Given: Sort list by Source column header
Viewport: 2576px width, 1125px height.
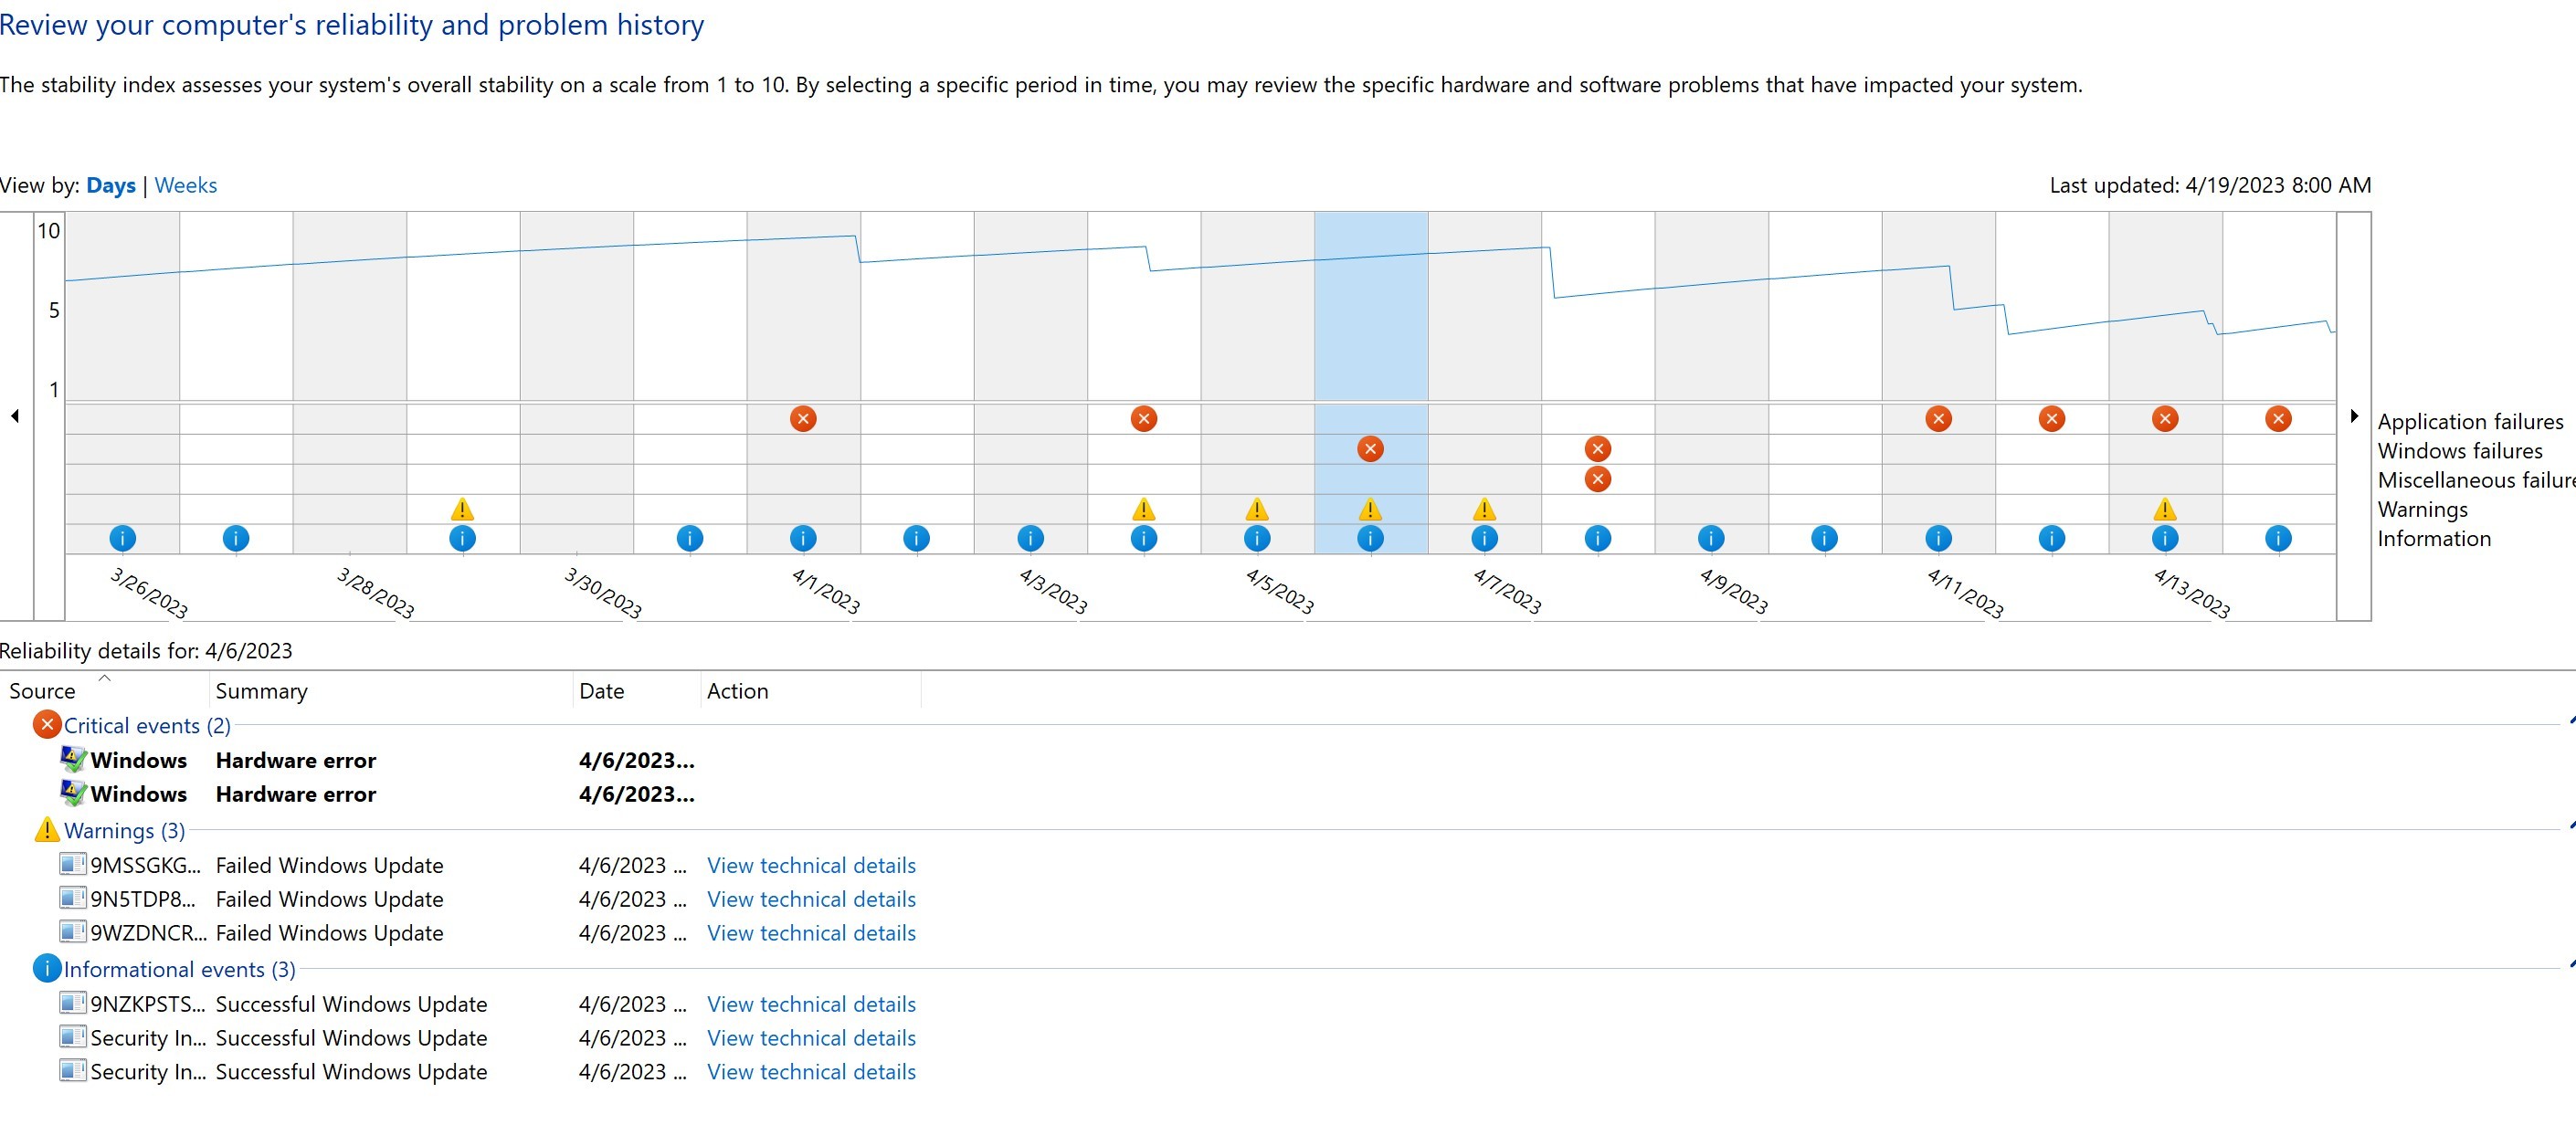Looking at the screenshot, I should click(42, 691).
